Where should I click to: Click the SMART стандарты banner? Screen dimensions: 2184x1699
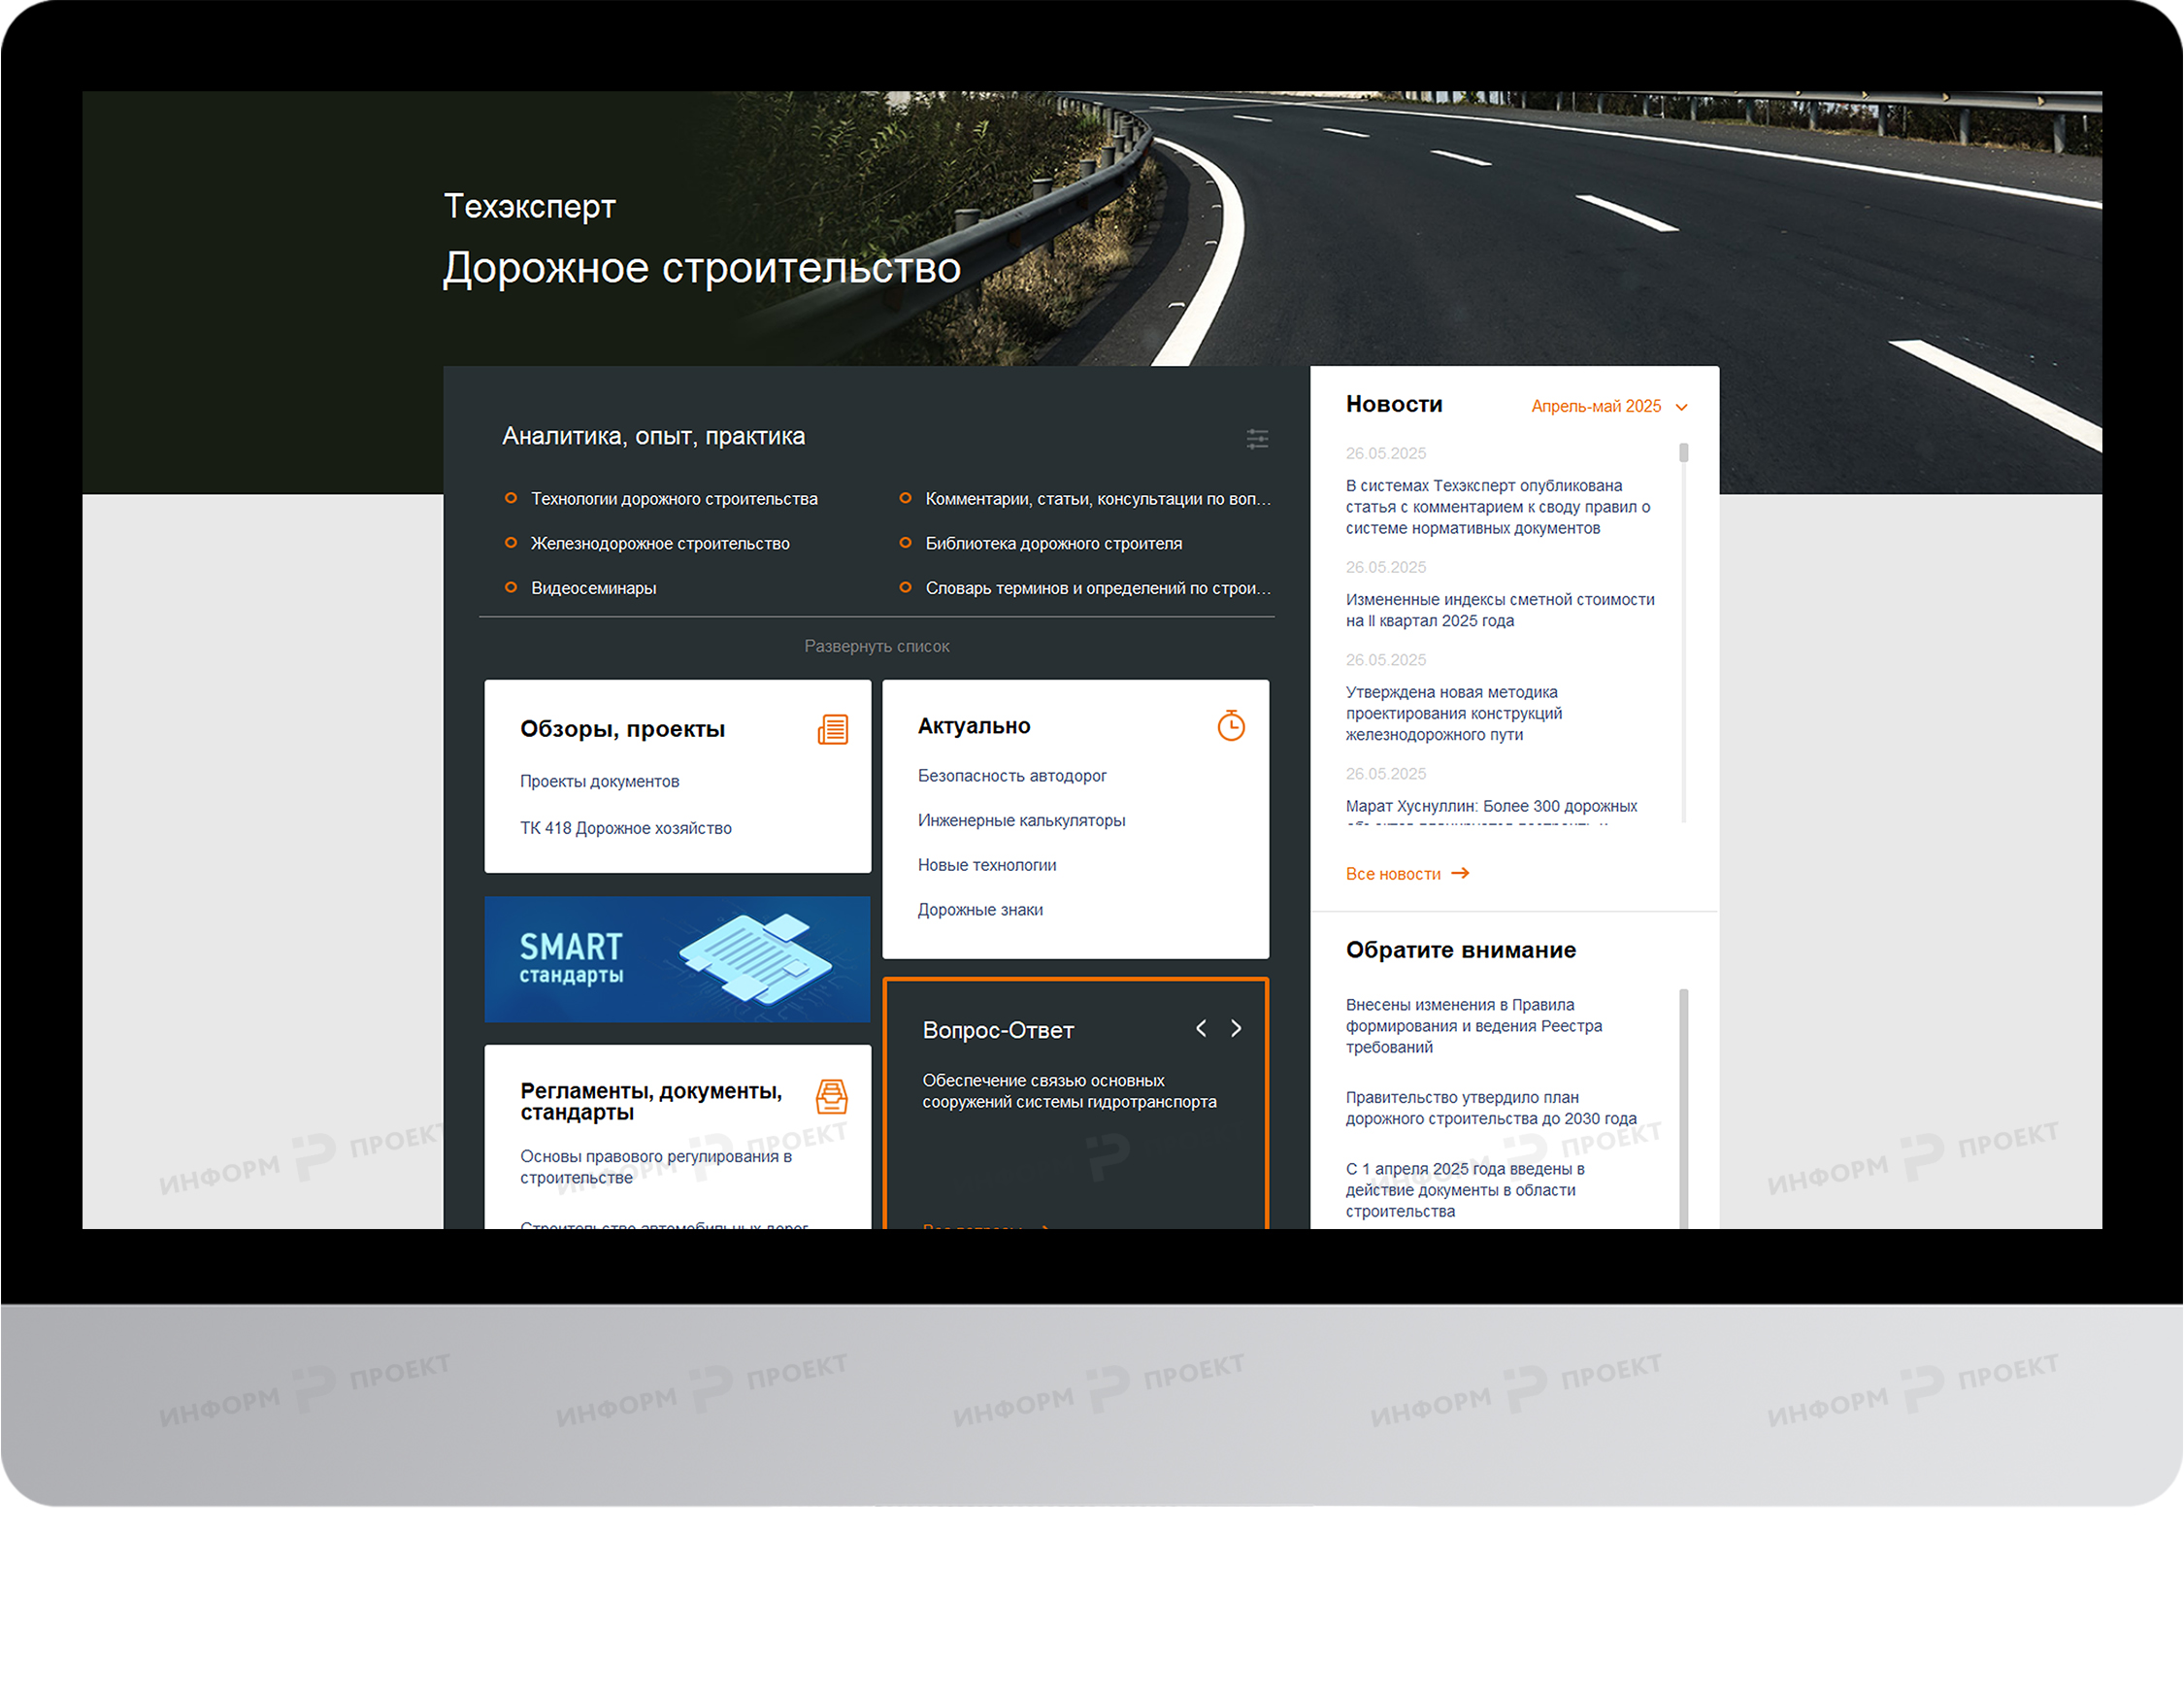point(677,959)
